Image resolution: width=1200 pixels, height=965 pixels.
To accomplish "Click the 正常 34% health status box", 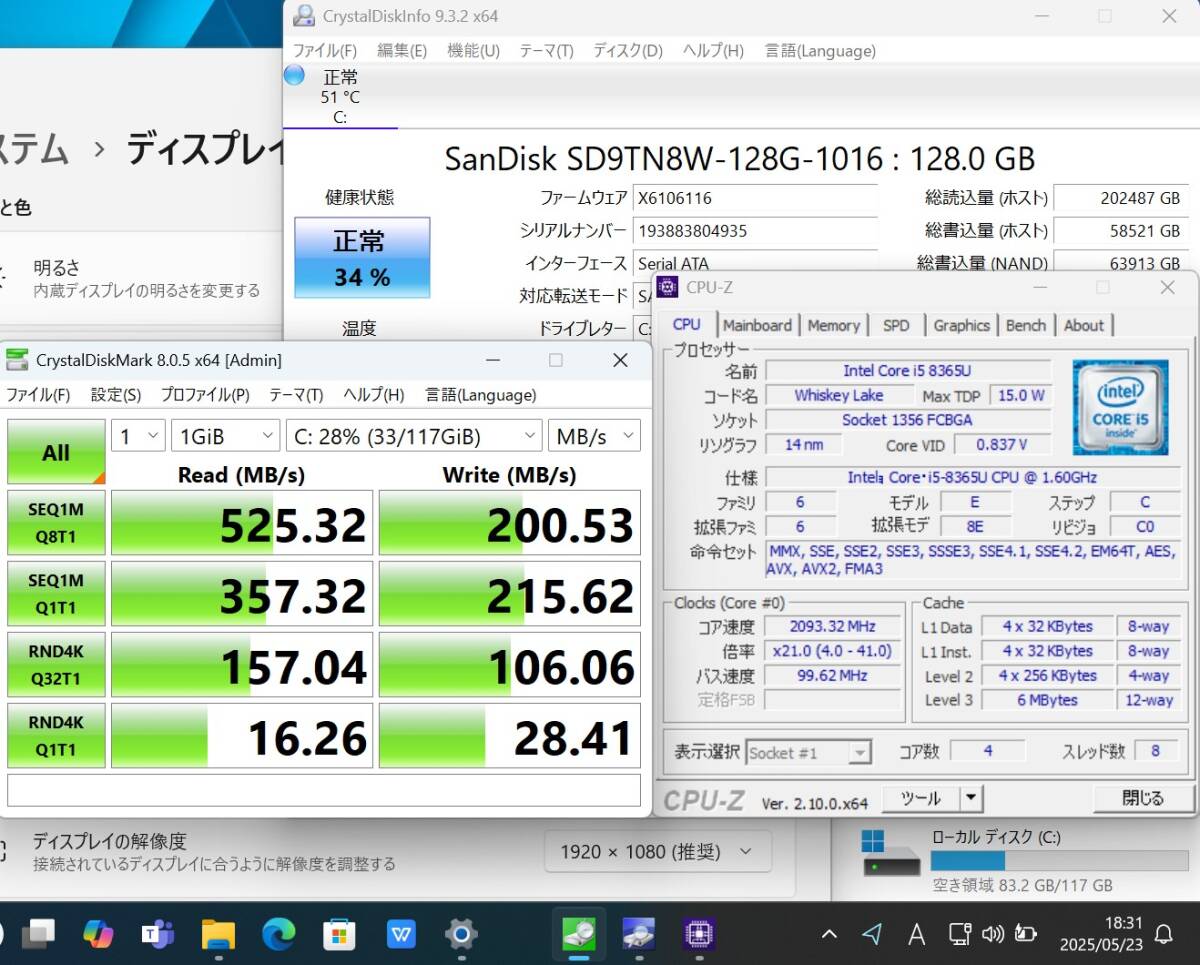I will (362, 257).
